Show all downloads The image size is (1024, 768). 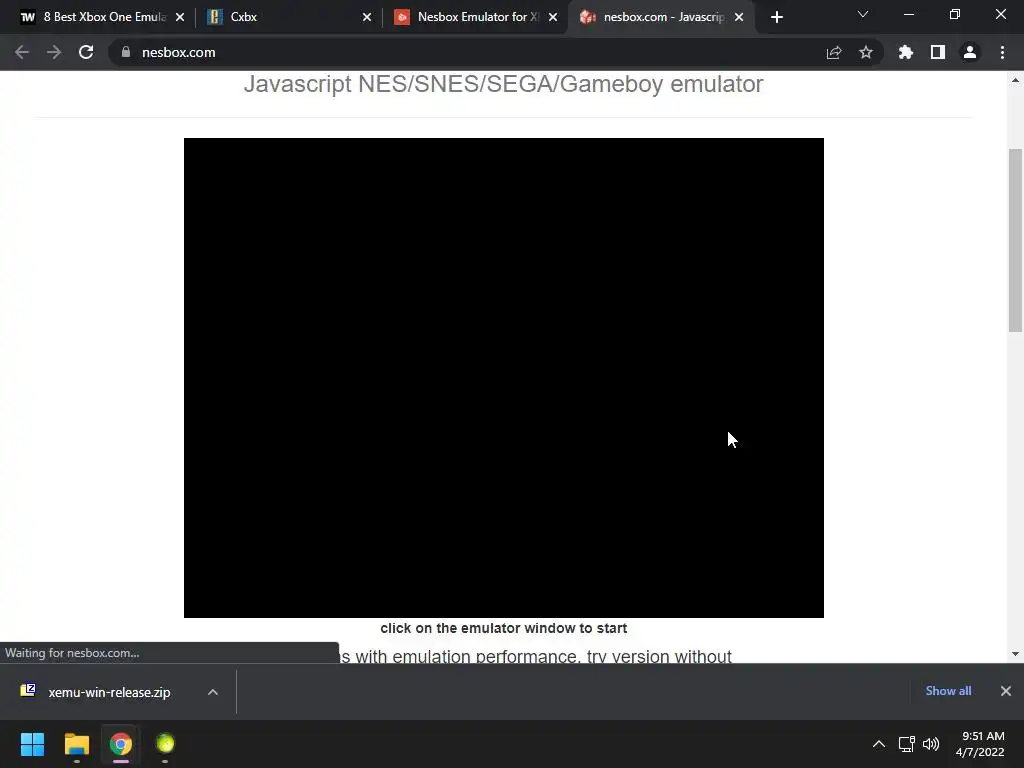(948, 691)
